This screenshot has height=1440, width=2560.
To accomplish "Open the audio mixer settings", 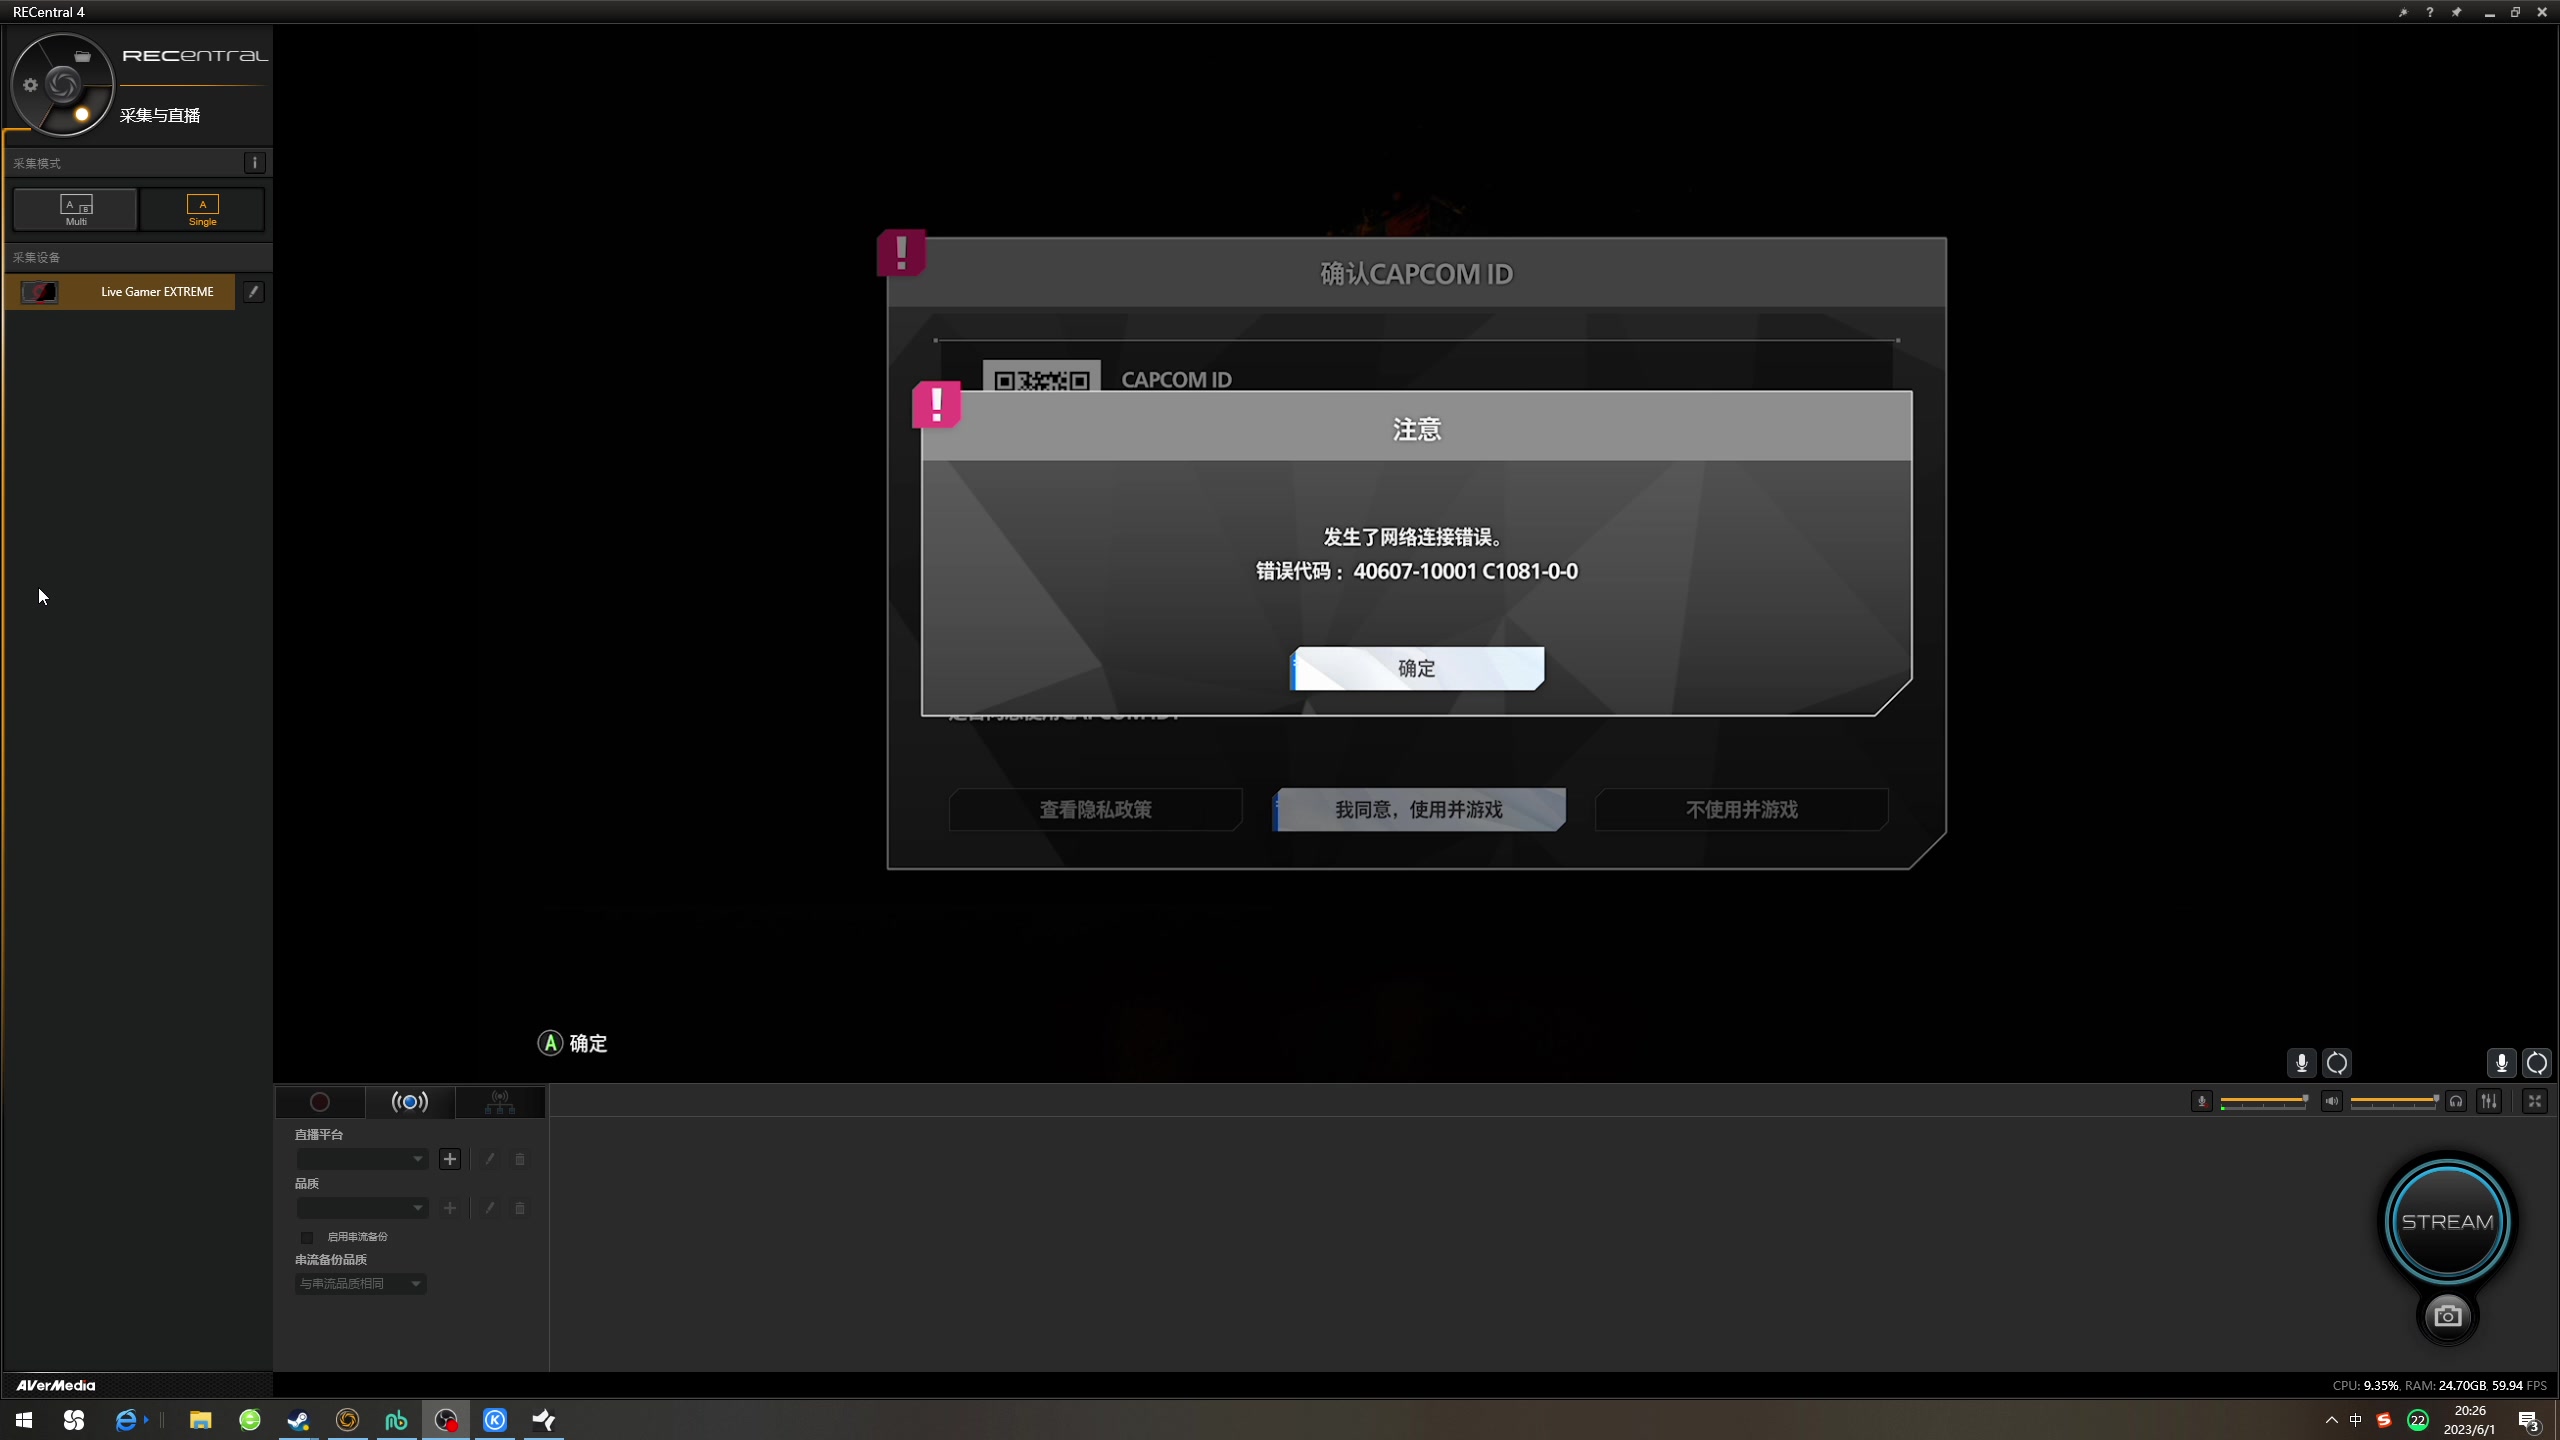I will (x=2489, y=1101).
